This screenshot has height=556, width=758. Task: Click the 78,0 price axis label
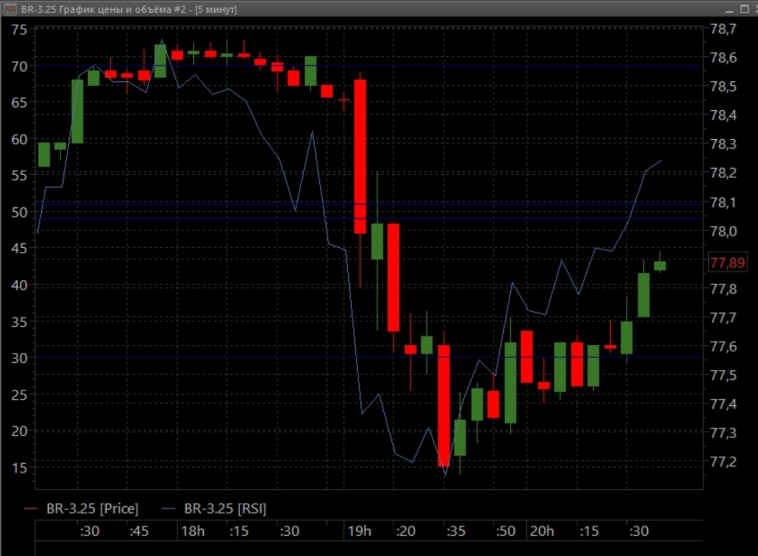pyautogui.click(x=722, y=232)
